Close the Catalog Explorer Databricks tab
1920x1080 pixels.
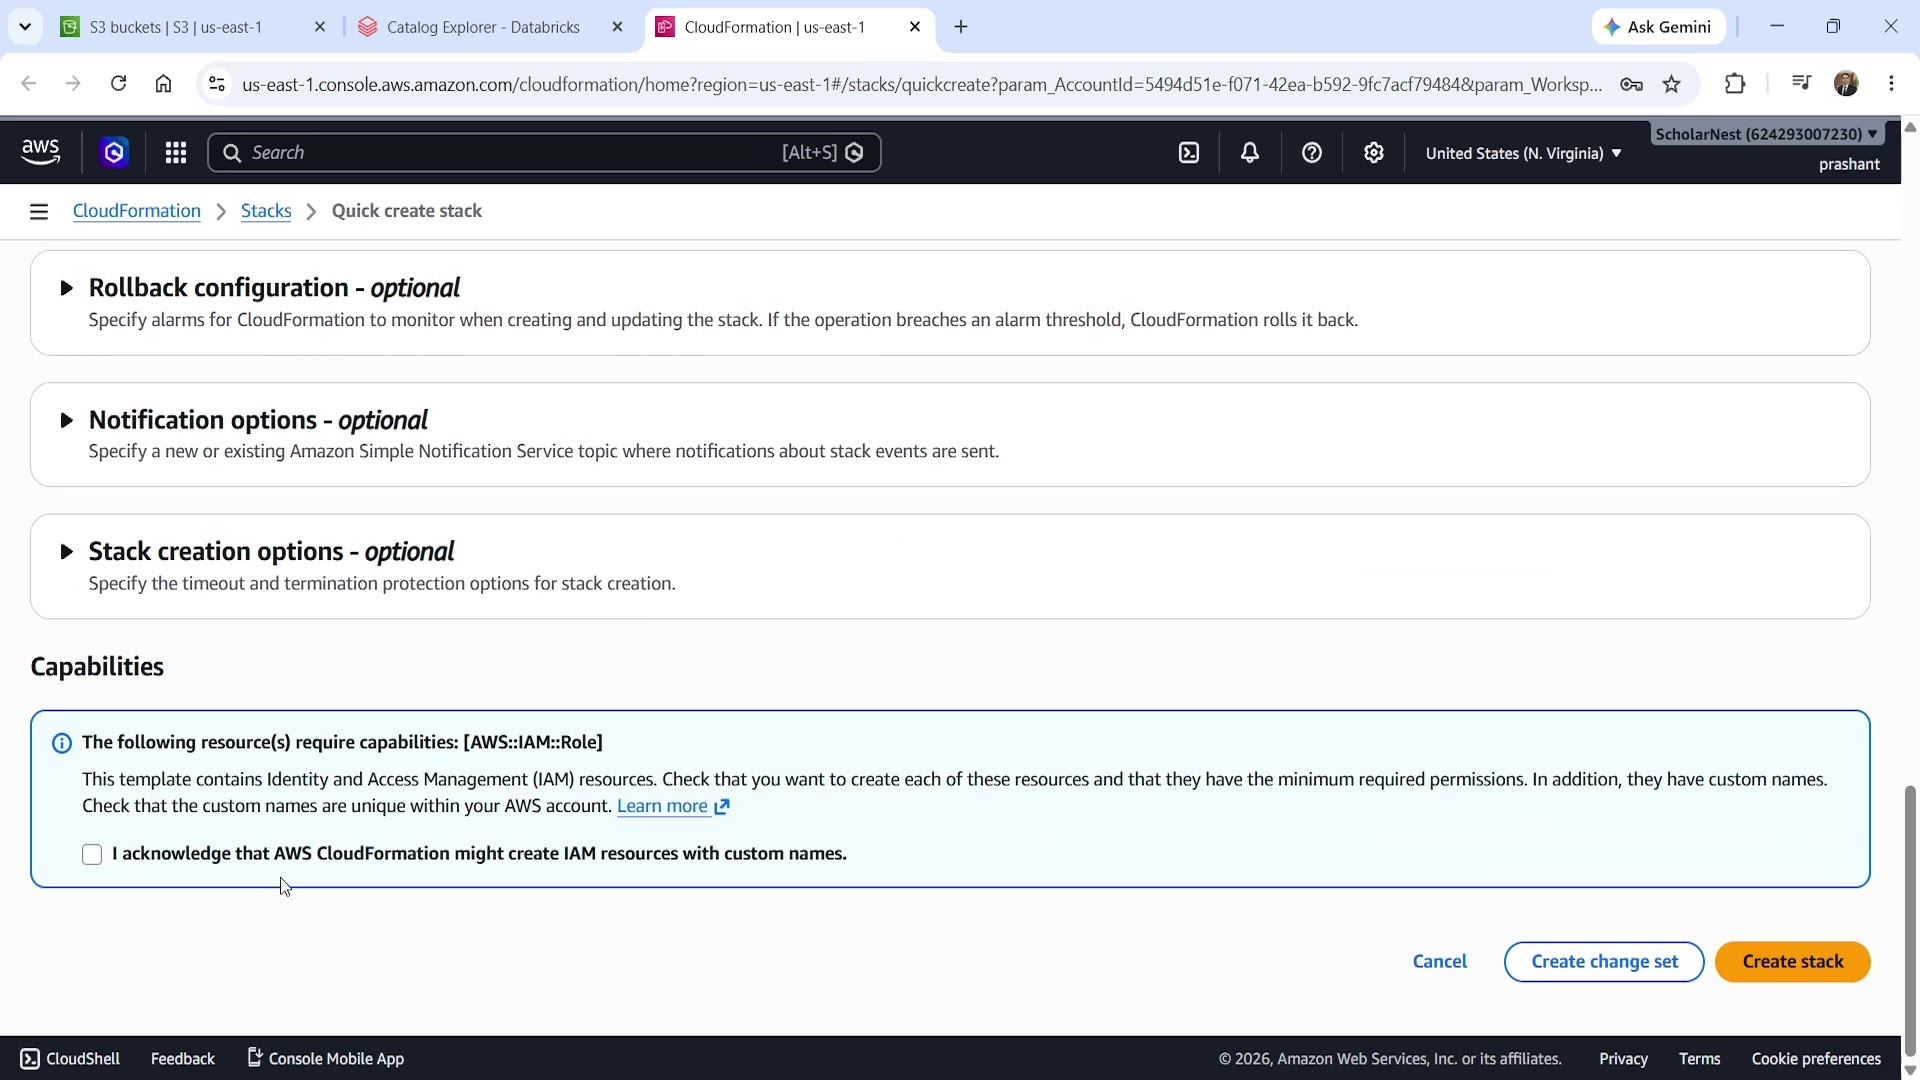pos(617,27)
